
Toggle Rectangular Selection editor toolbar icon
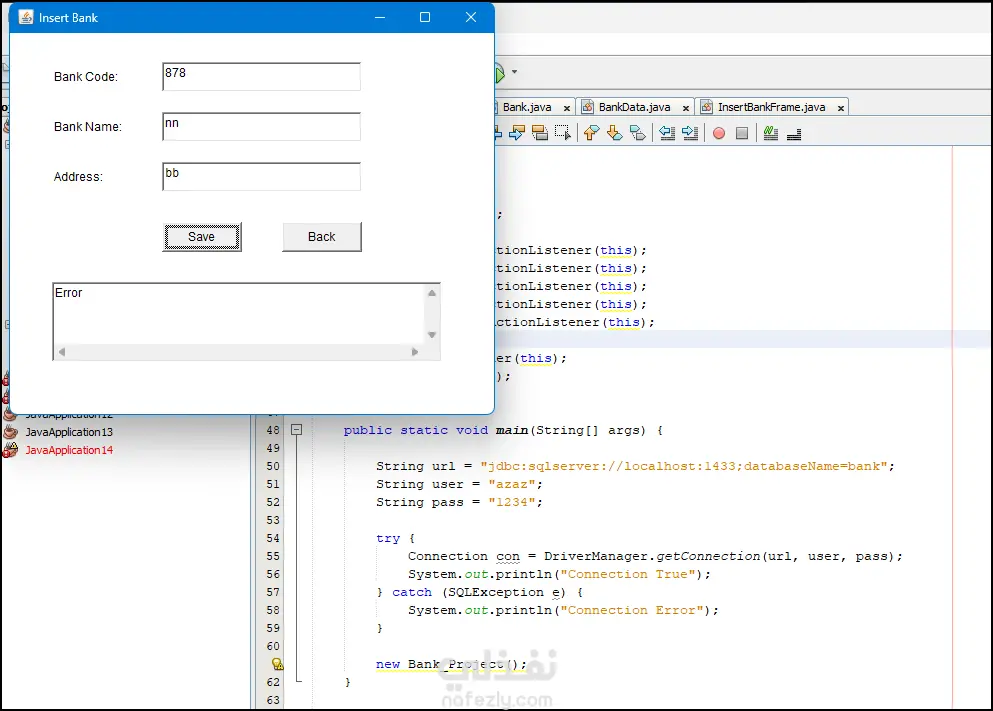pos(562,134)
